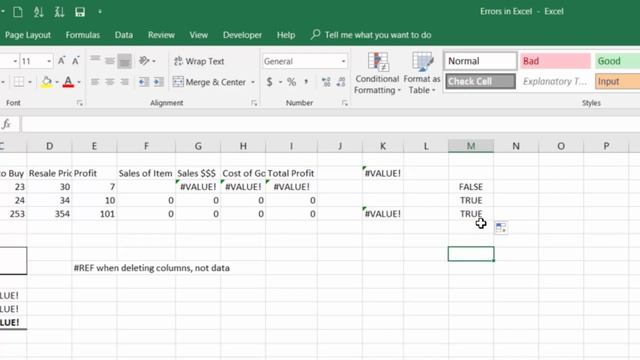Apply fill color with the paint bucket

pos(47,82)
